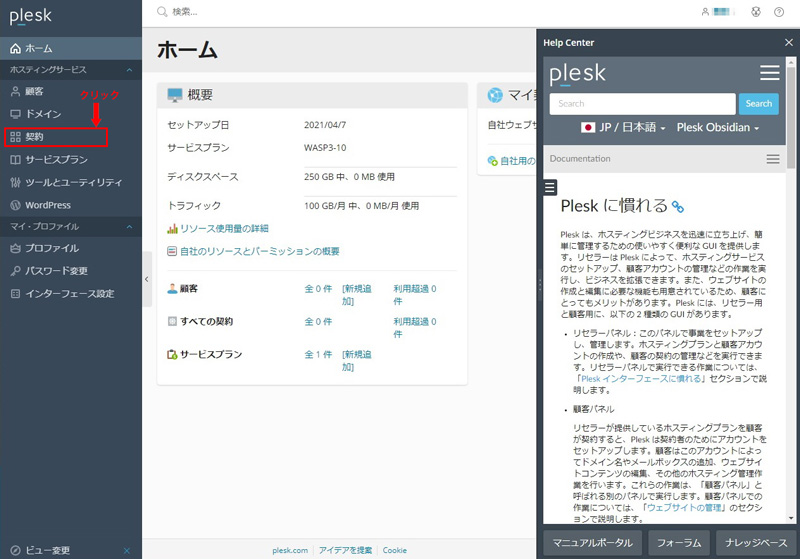Image resolution: width=800 pixels, height=559 pixels.
Task: Open the Plesk Obsidian version dropdown
Action: click(x=717, y=128)
